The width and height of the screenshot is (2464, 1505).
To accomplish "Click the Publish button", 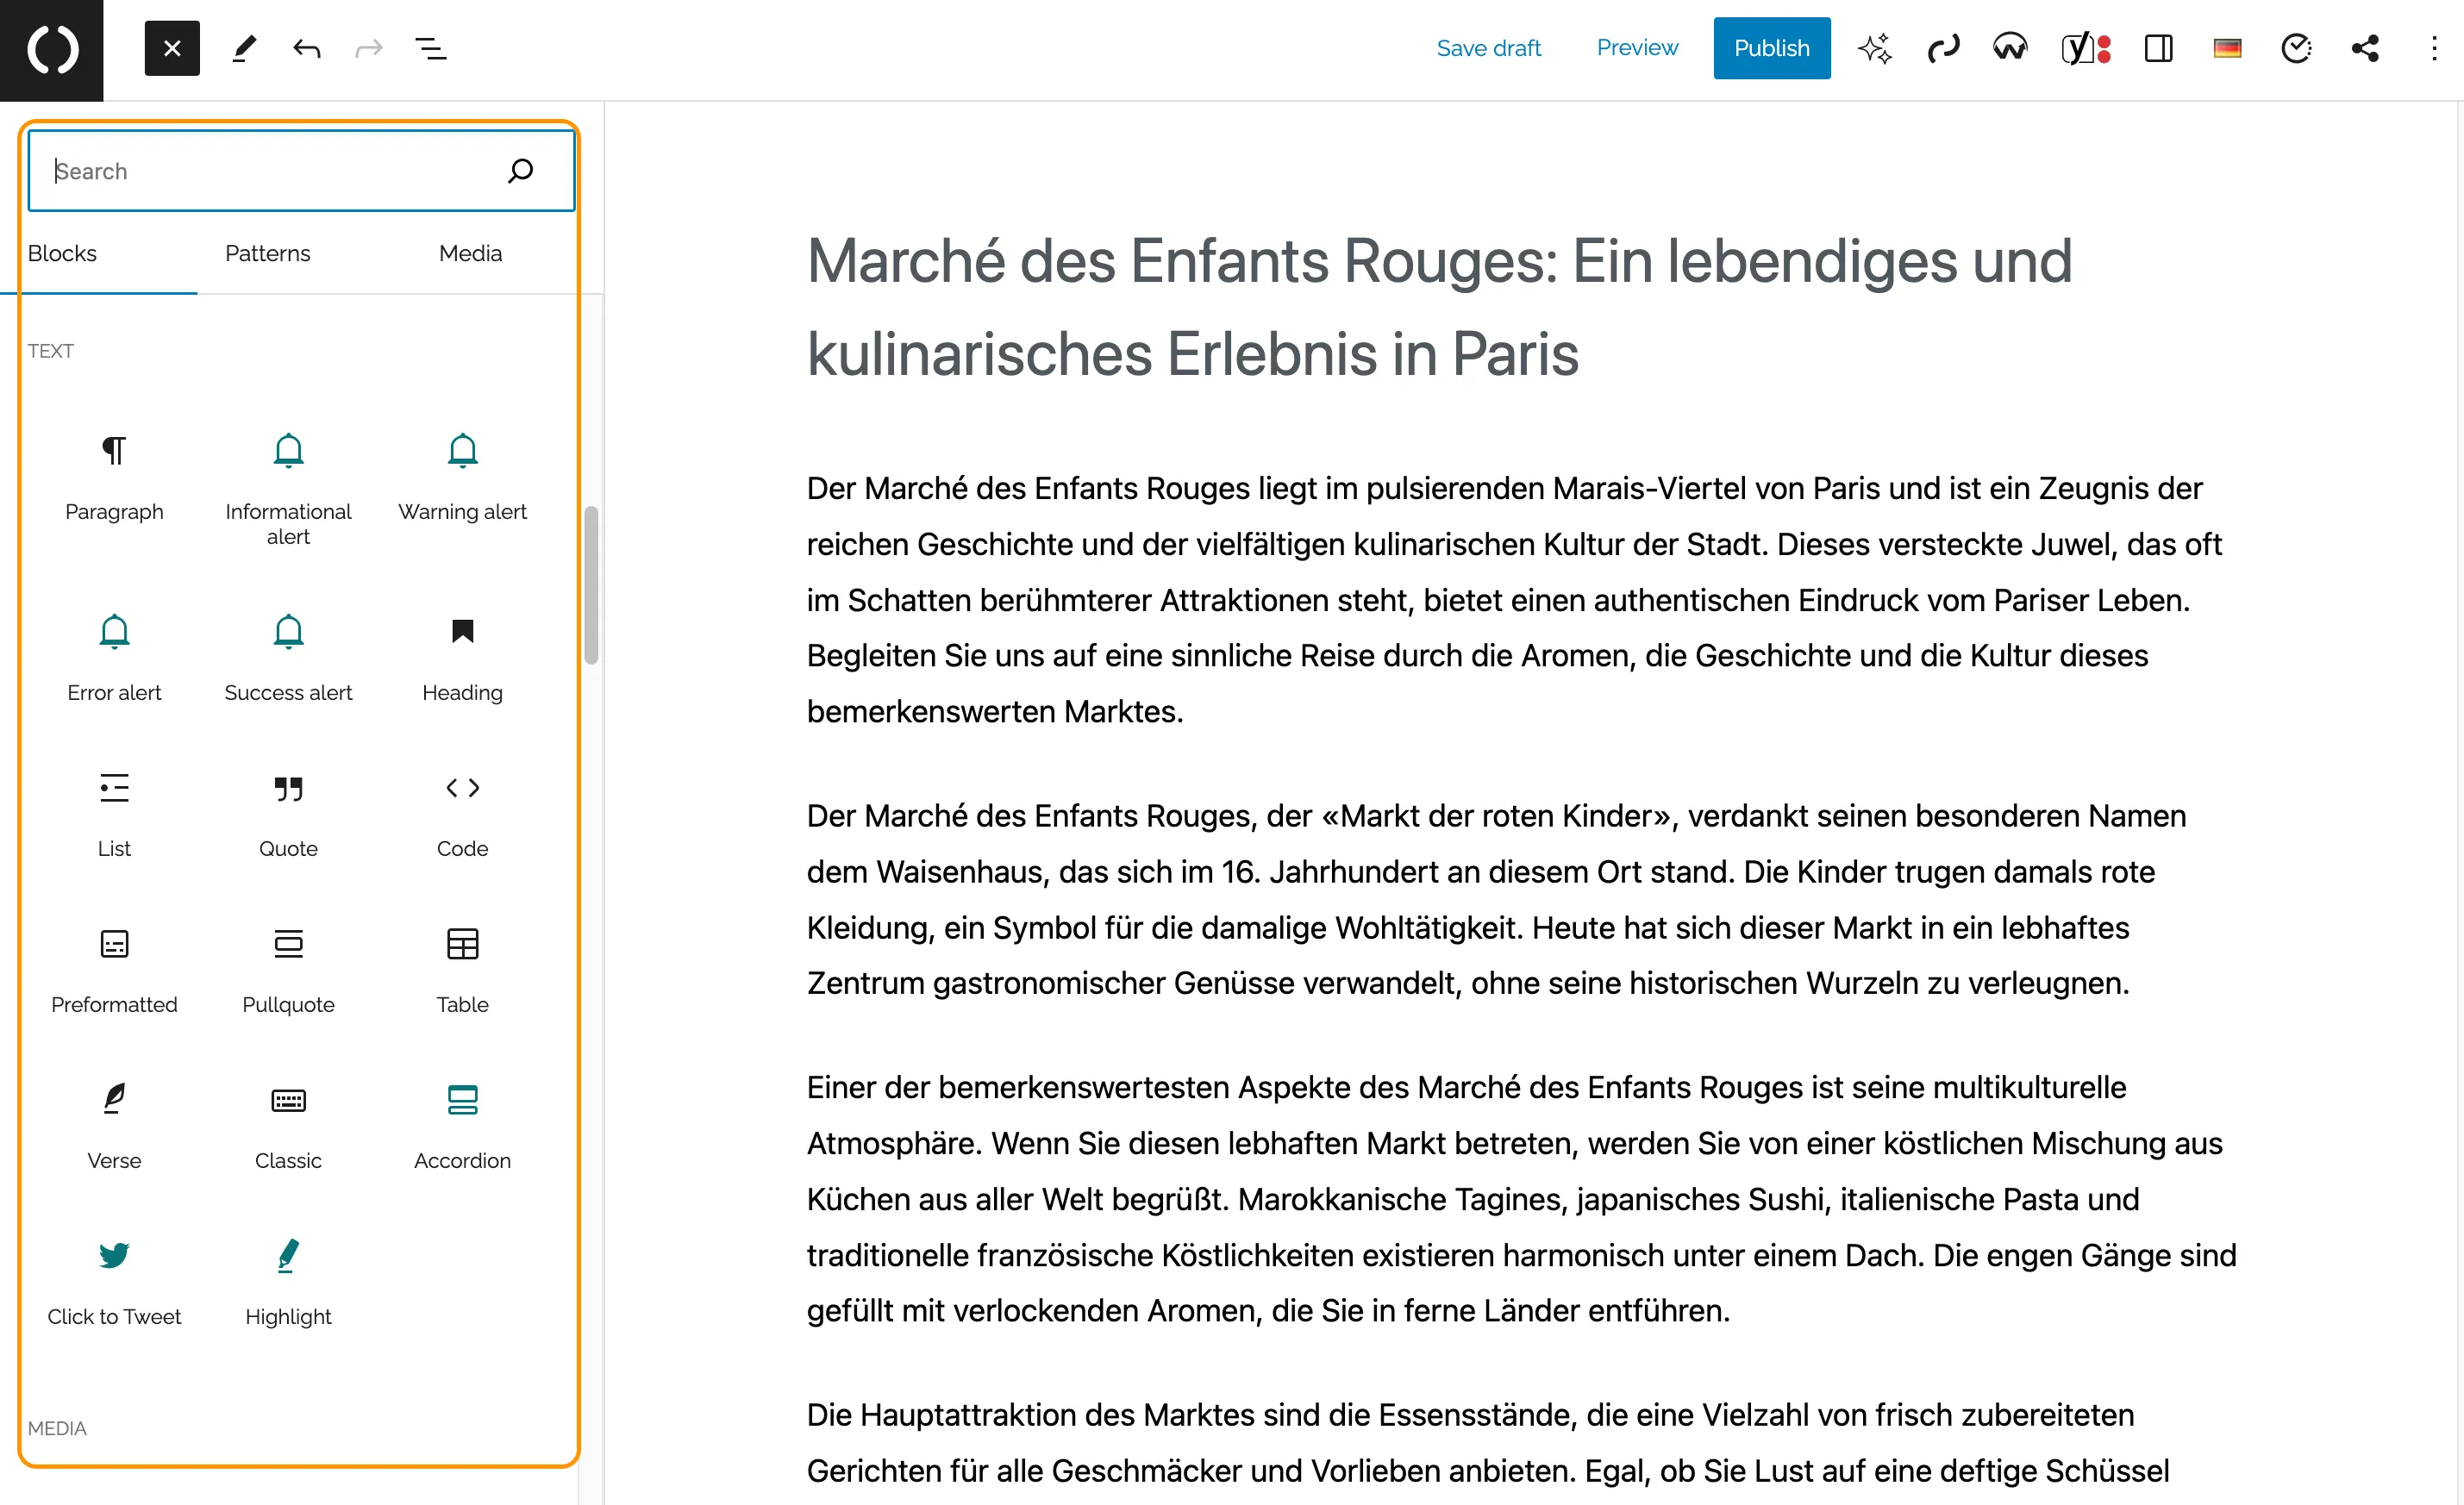I will click(x=1771, y=48).
